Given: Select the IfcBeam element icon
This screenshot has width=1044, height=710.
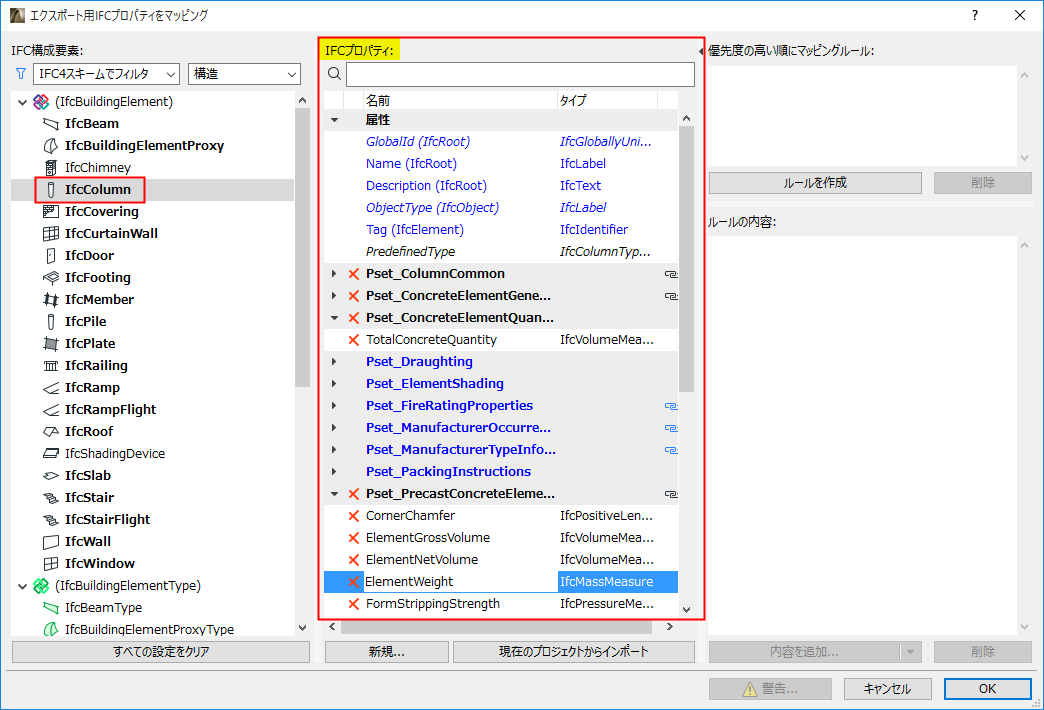Looking at the screenshot, I should click(51, 124).
